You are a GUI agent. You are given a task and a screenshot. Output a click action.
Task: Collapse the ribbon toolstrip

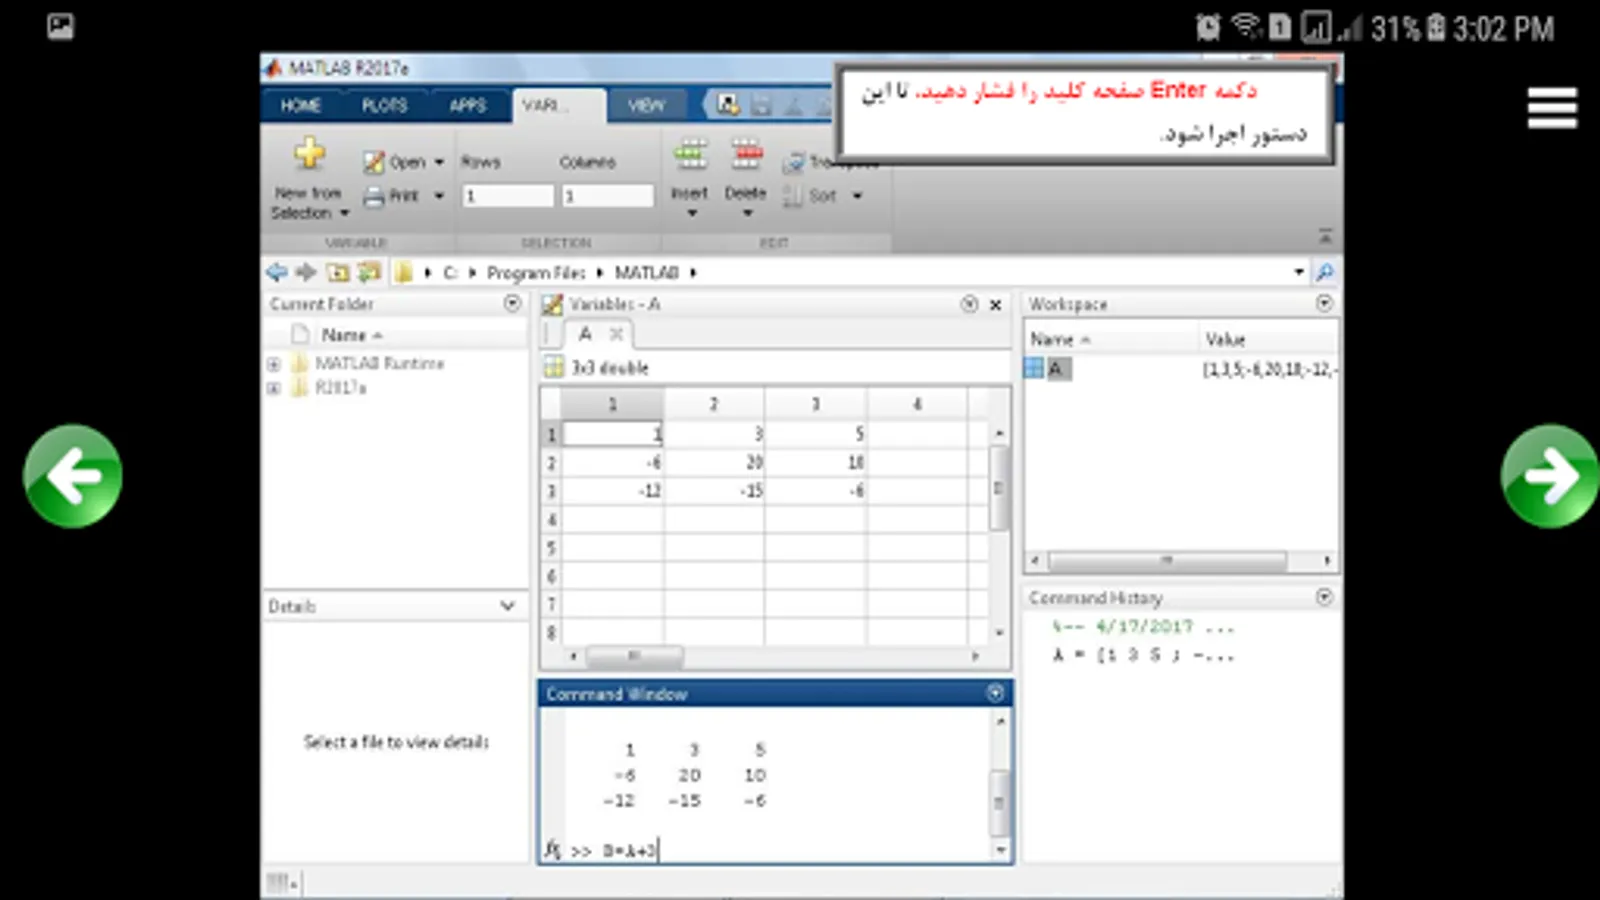point(1325,236)
